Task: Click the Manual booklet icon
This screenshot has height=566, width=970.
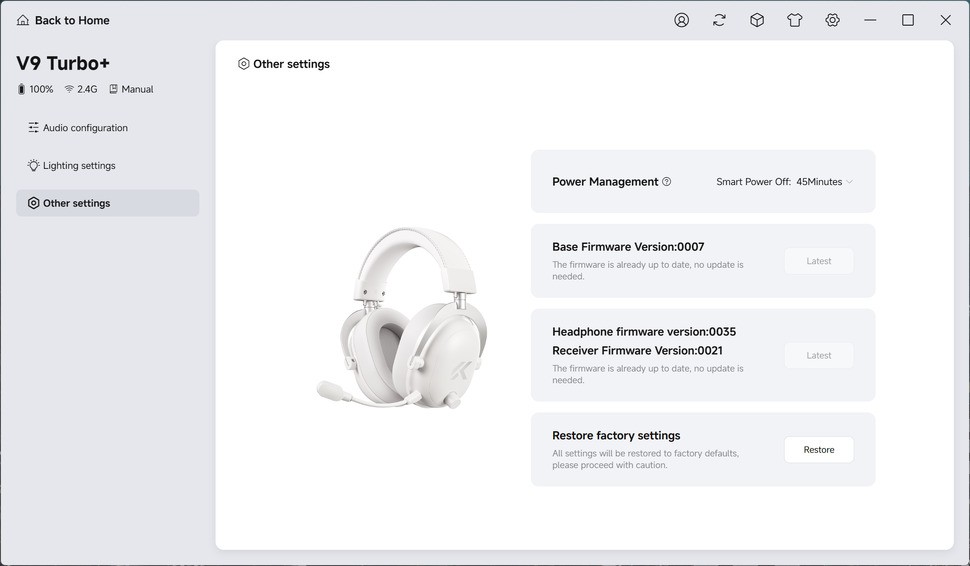Action: click(x=113, y=89)
